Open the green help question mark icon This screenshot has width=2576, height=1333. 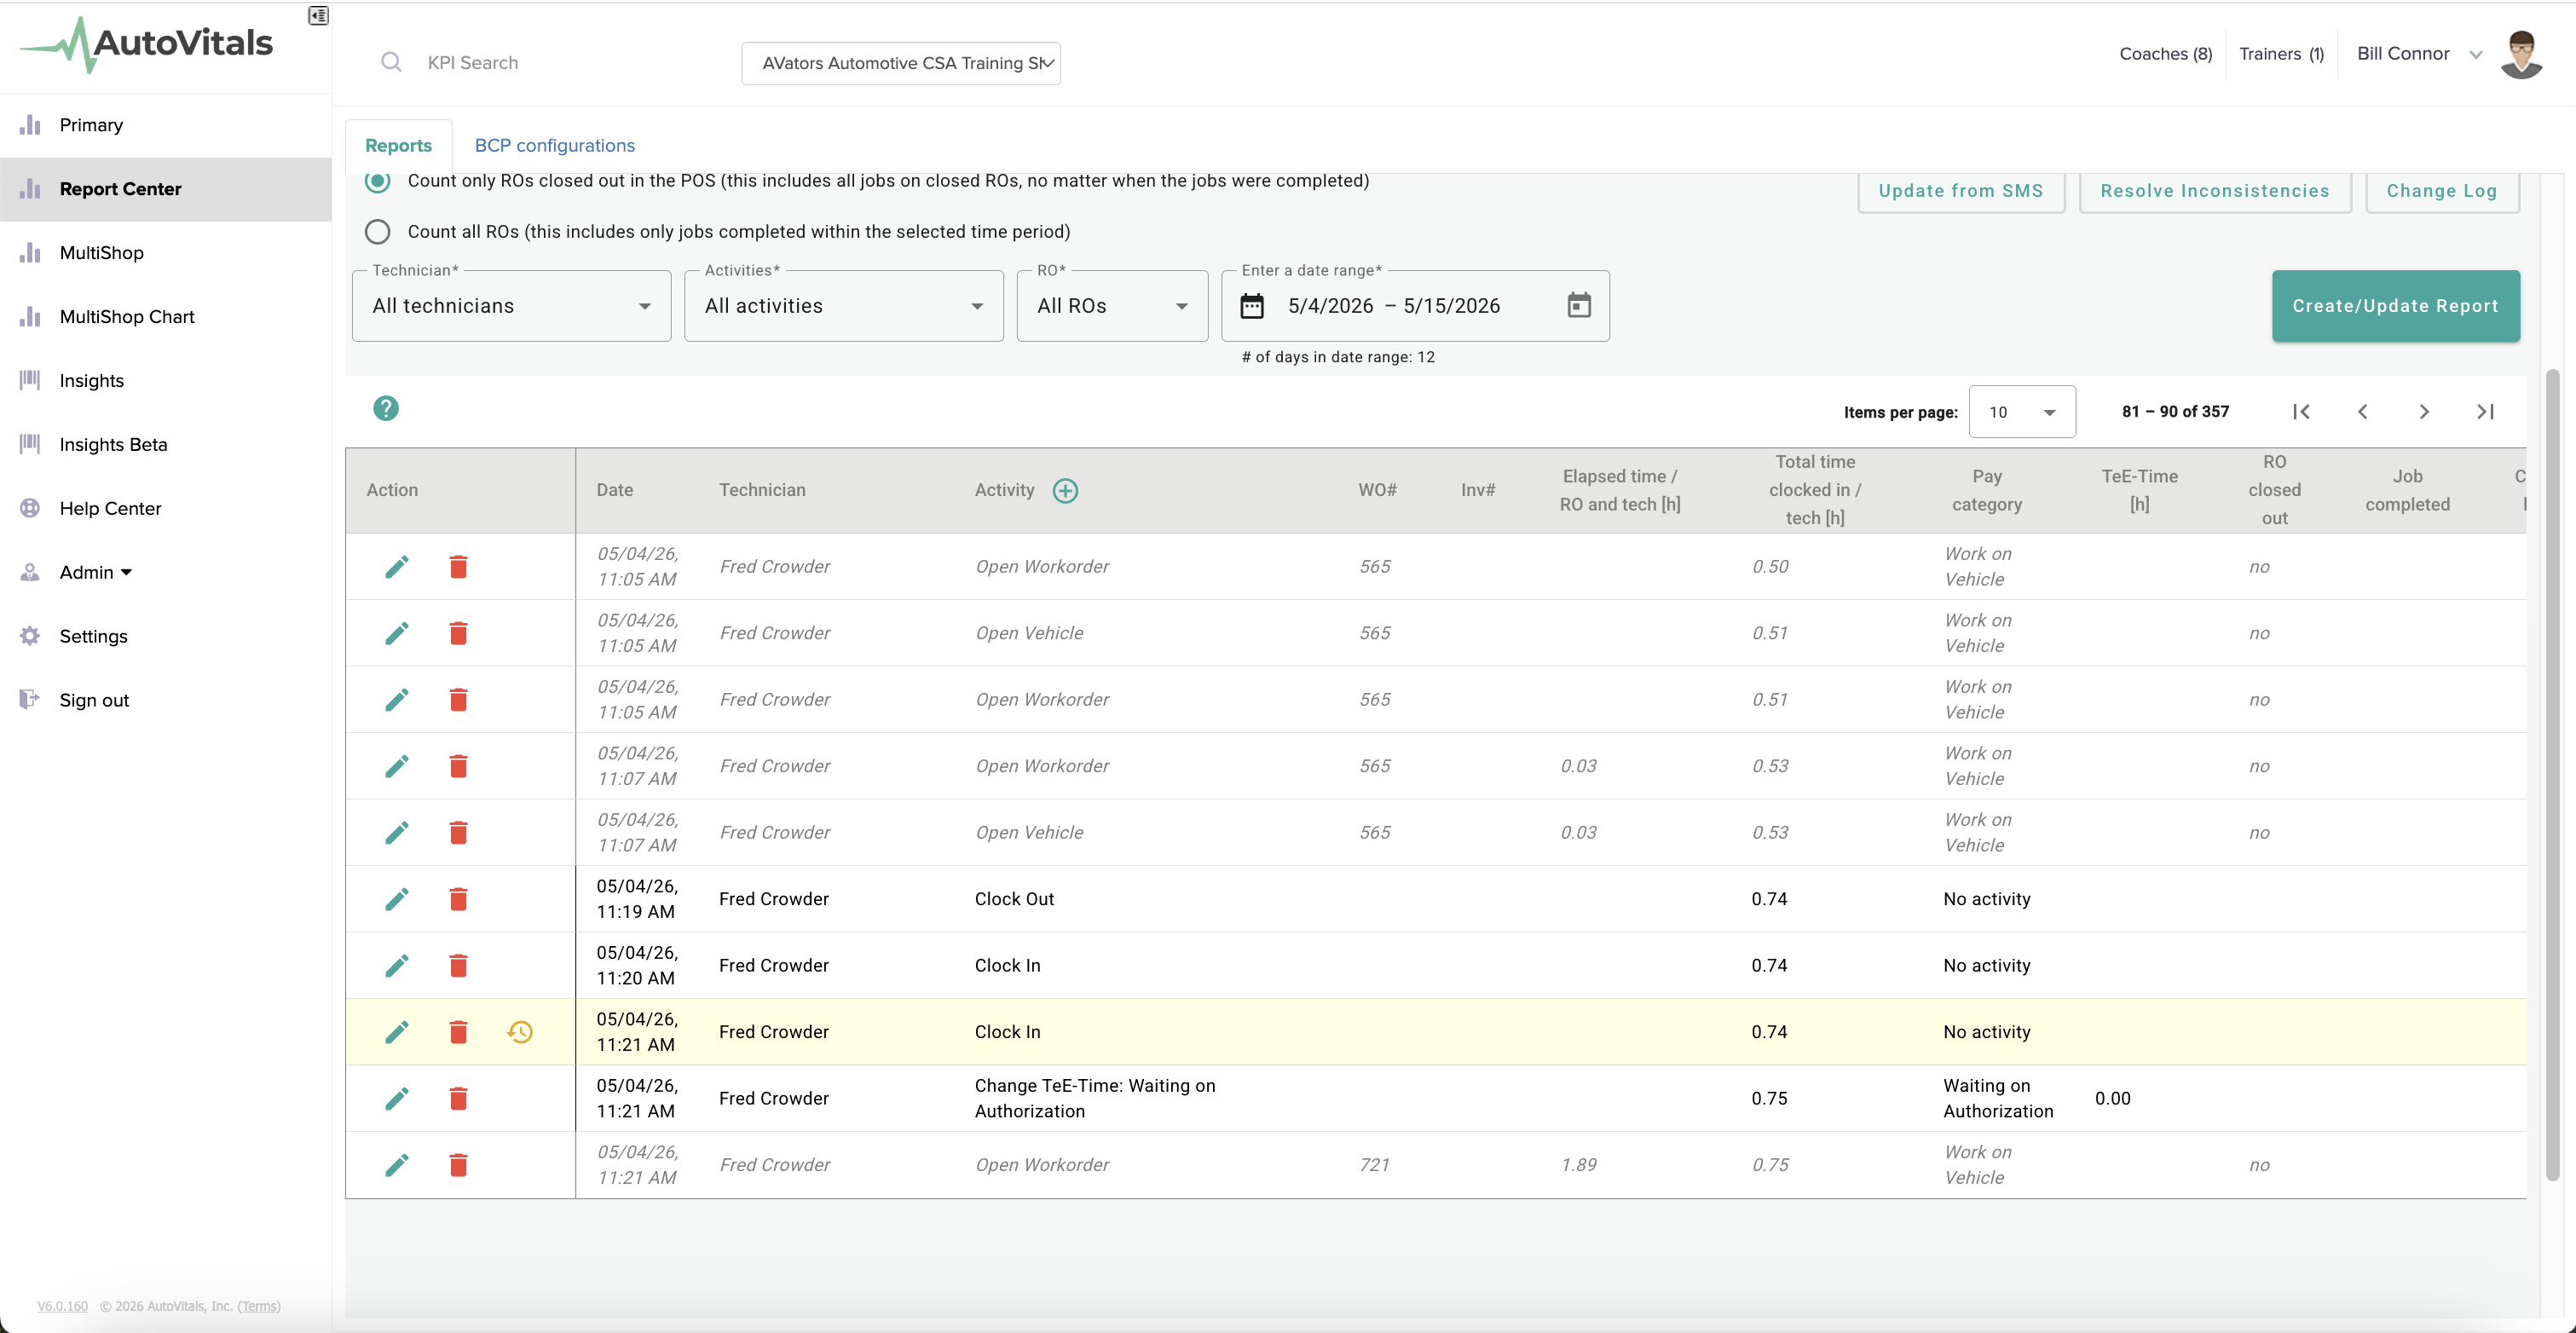(x=386, y=408)
